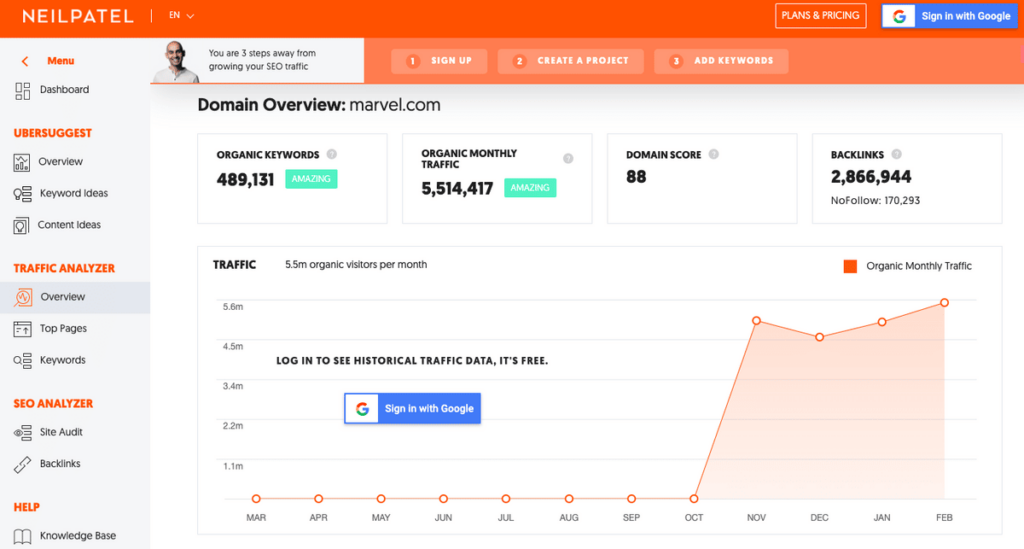Click the Backlinks link icon
The height and width of the screenshot is (549, 1024).
click(x=22, y=464)
